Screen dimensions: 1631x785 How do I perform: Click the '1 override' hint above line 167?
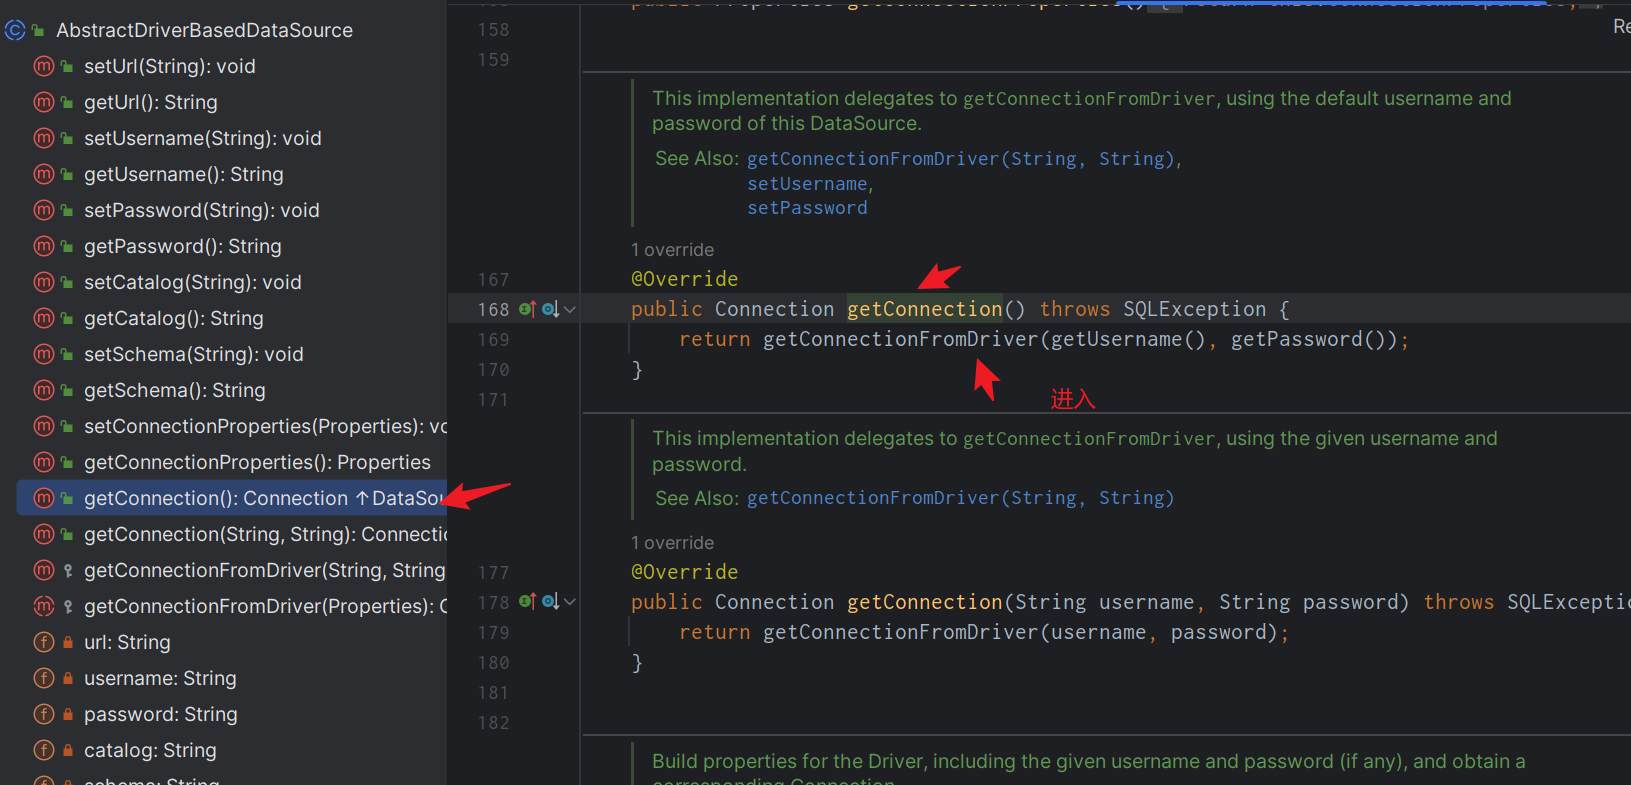(x=672, y=250)
